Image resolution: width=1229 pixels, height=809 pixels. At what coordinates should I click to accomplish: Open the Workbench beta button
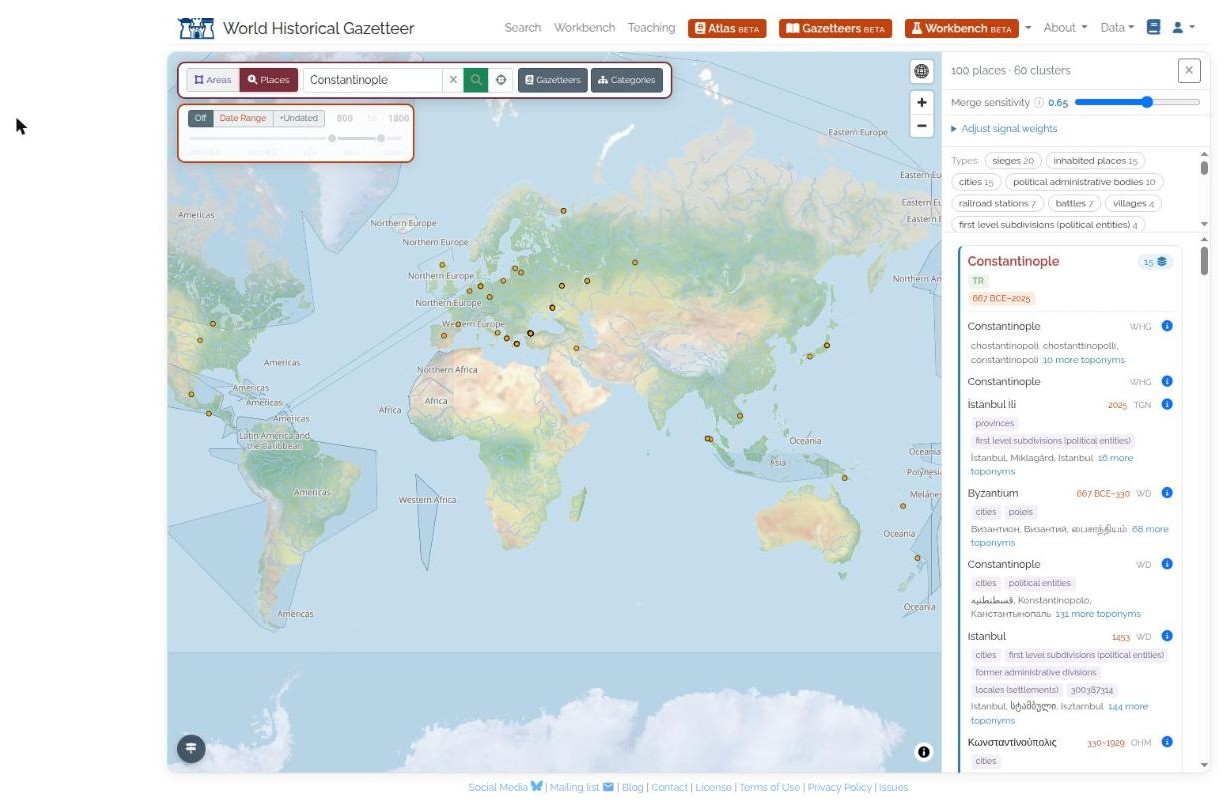[962, 28]
